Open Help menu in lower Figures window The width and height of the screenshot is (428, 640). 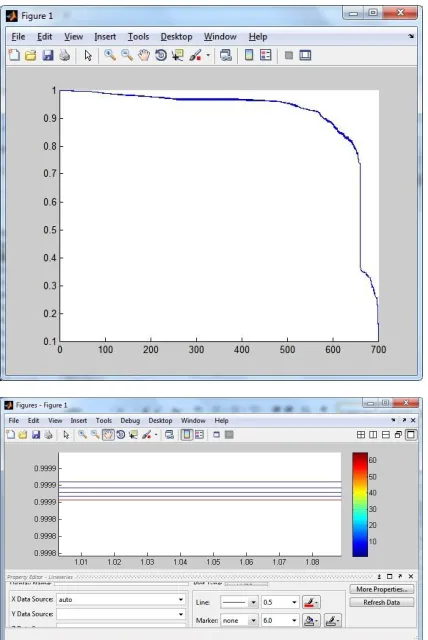[x=221, y=420]
